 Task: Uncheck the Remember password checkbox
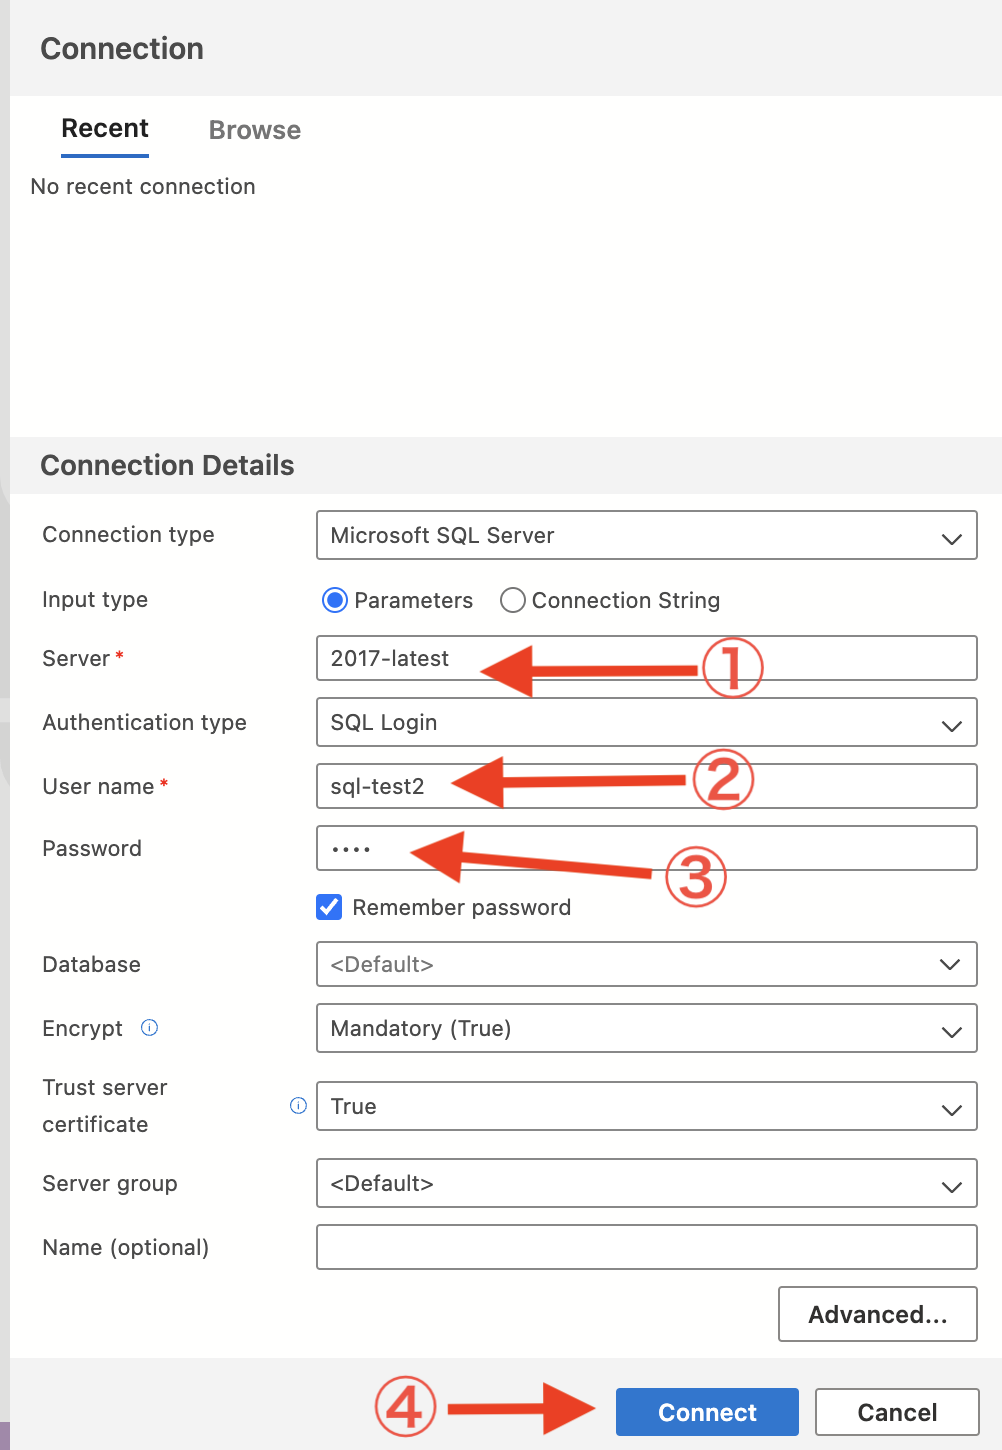click(329, 907)
